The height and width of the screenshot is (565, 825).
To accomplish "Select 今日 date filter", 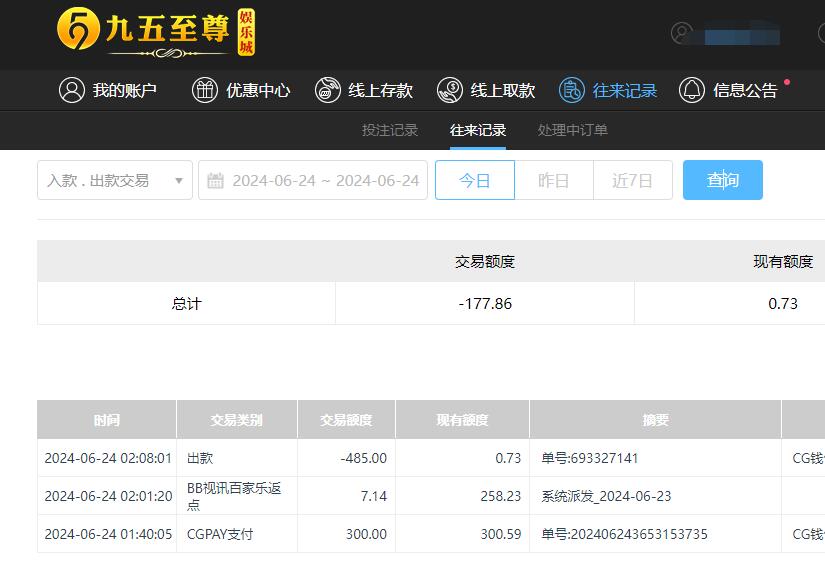I will click(475, 180).
